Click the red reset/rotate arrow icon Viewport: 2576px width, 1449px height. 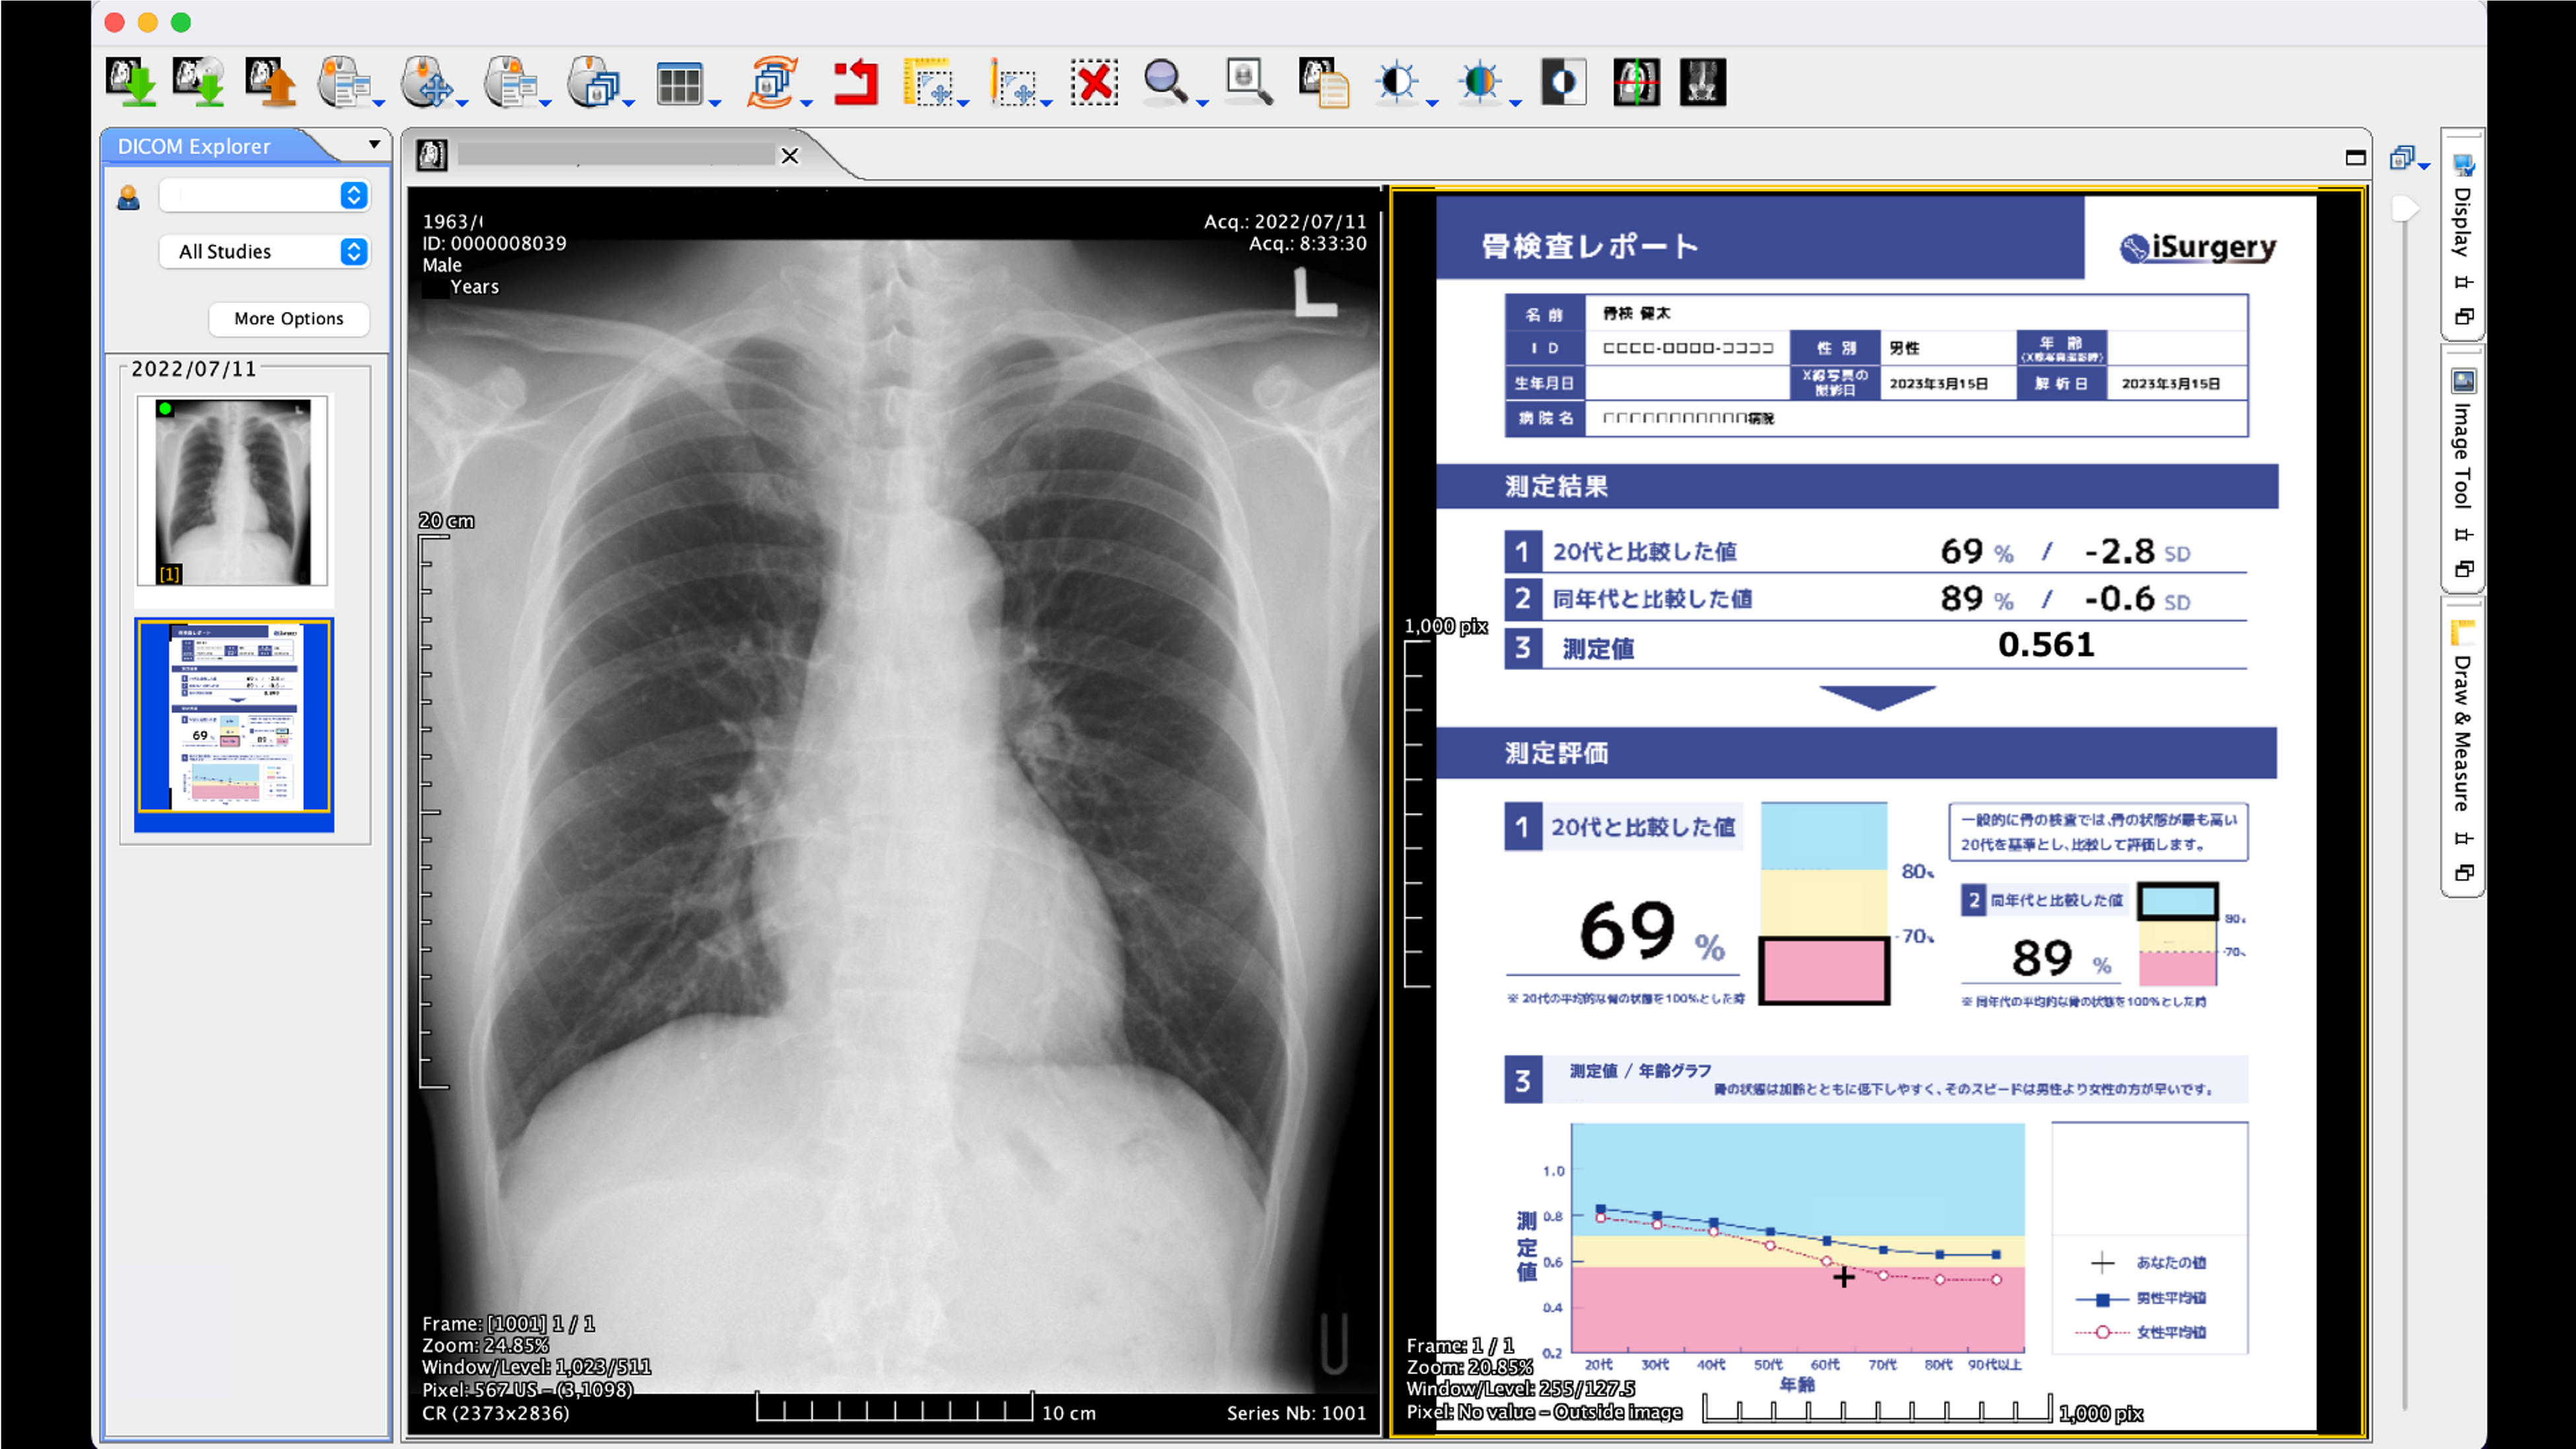click(x=856, y=82)
